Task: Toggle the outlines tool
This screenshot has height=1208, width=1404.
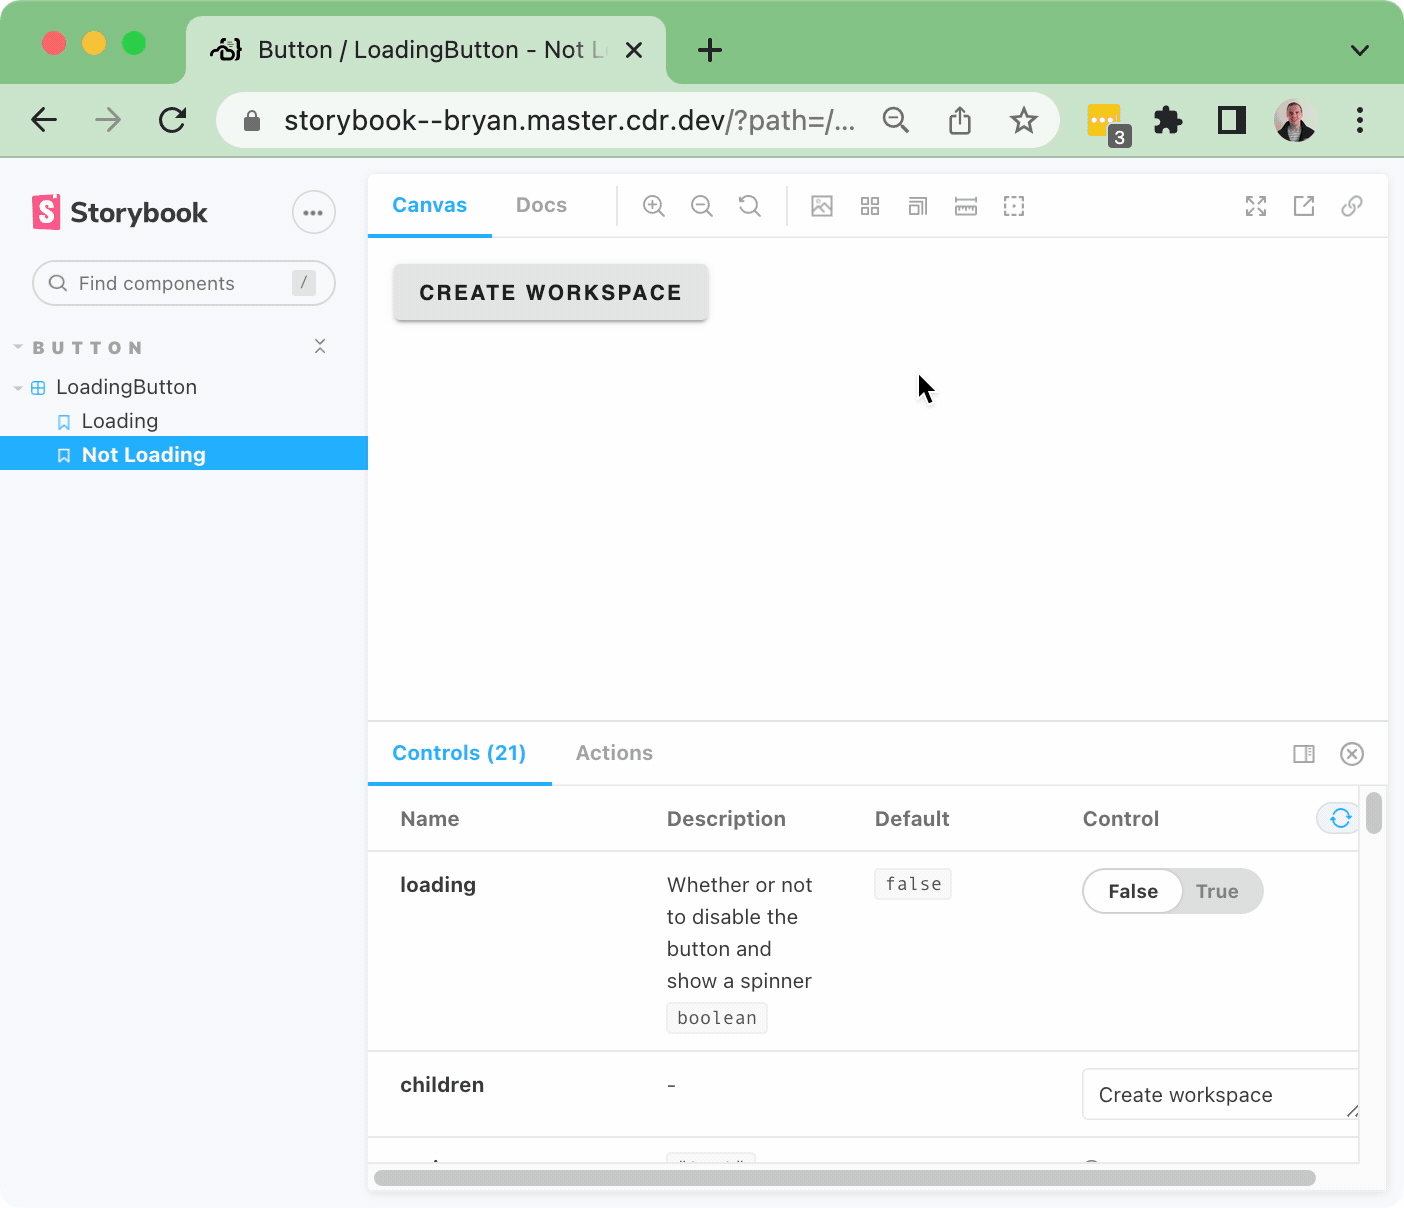Action: point(1014,206)
